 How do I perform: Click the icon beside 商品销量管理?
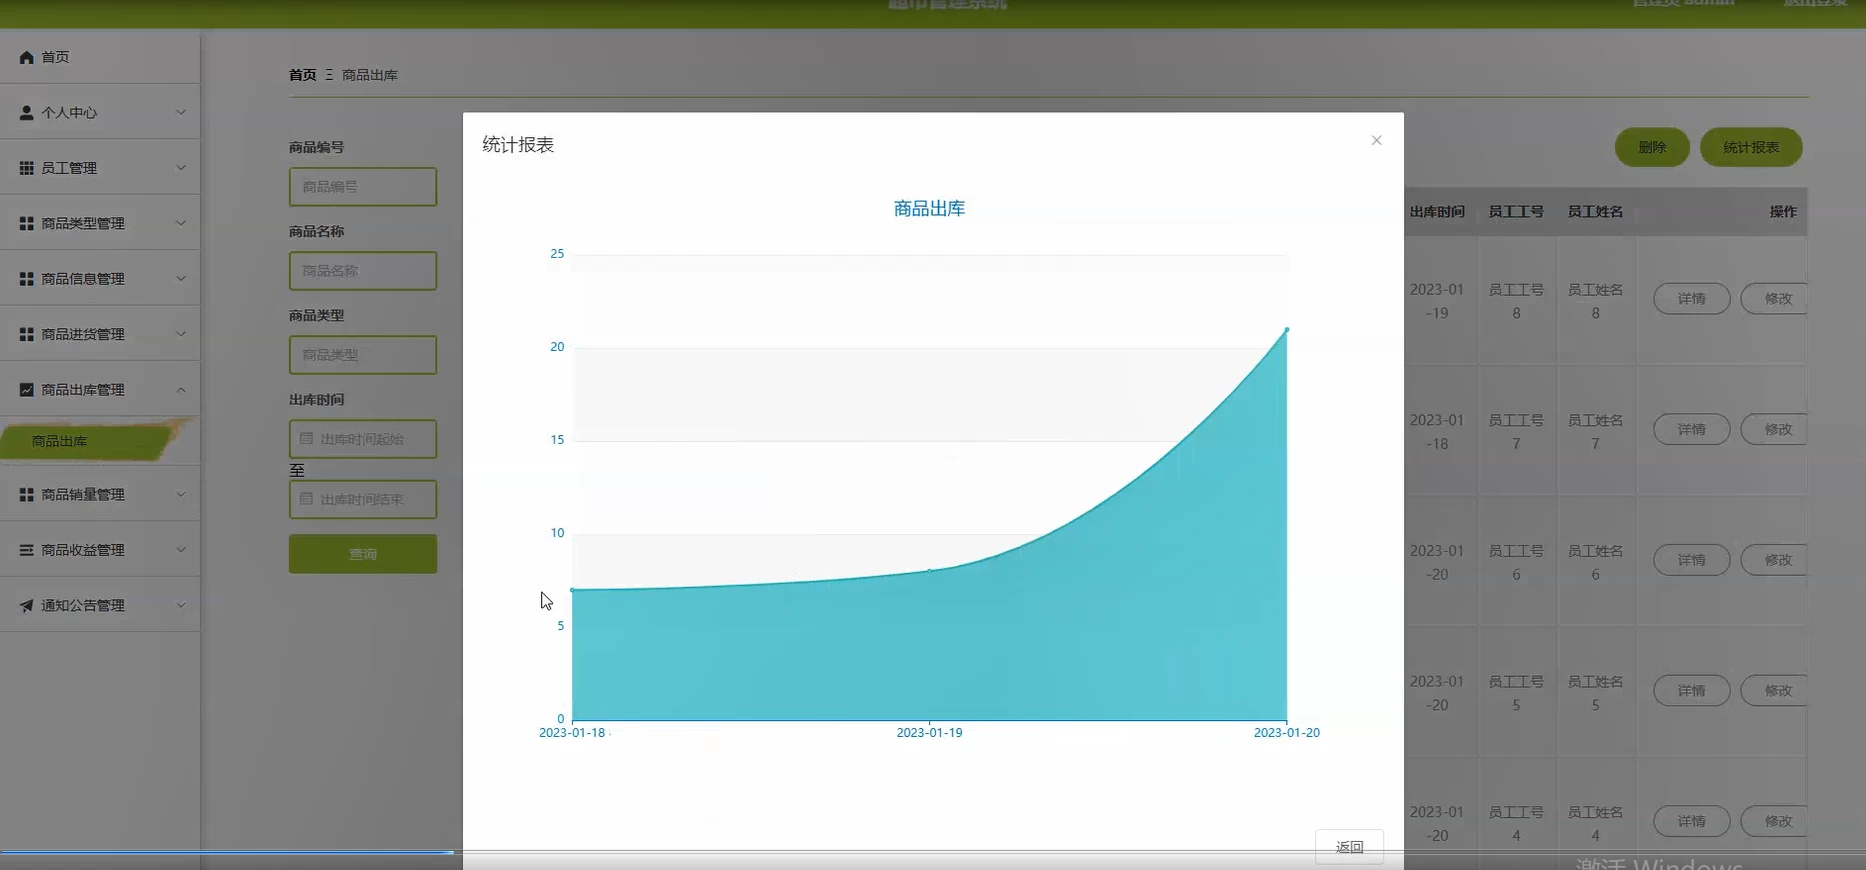tap(27, 494)
